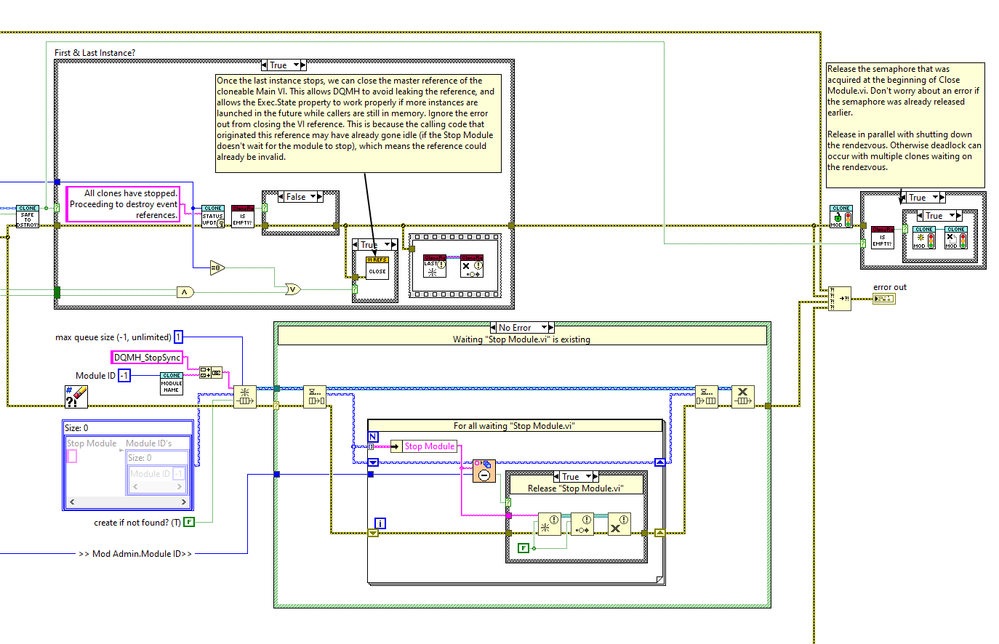The height and width of the screenshot is (644, 999).
Task: Select the Module Name clone subVI
Action: pyautogui.click(x=171, y=383)
